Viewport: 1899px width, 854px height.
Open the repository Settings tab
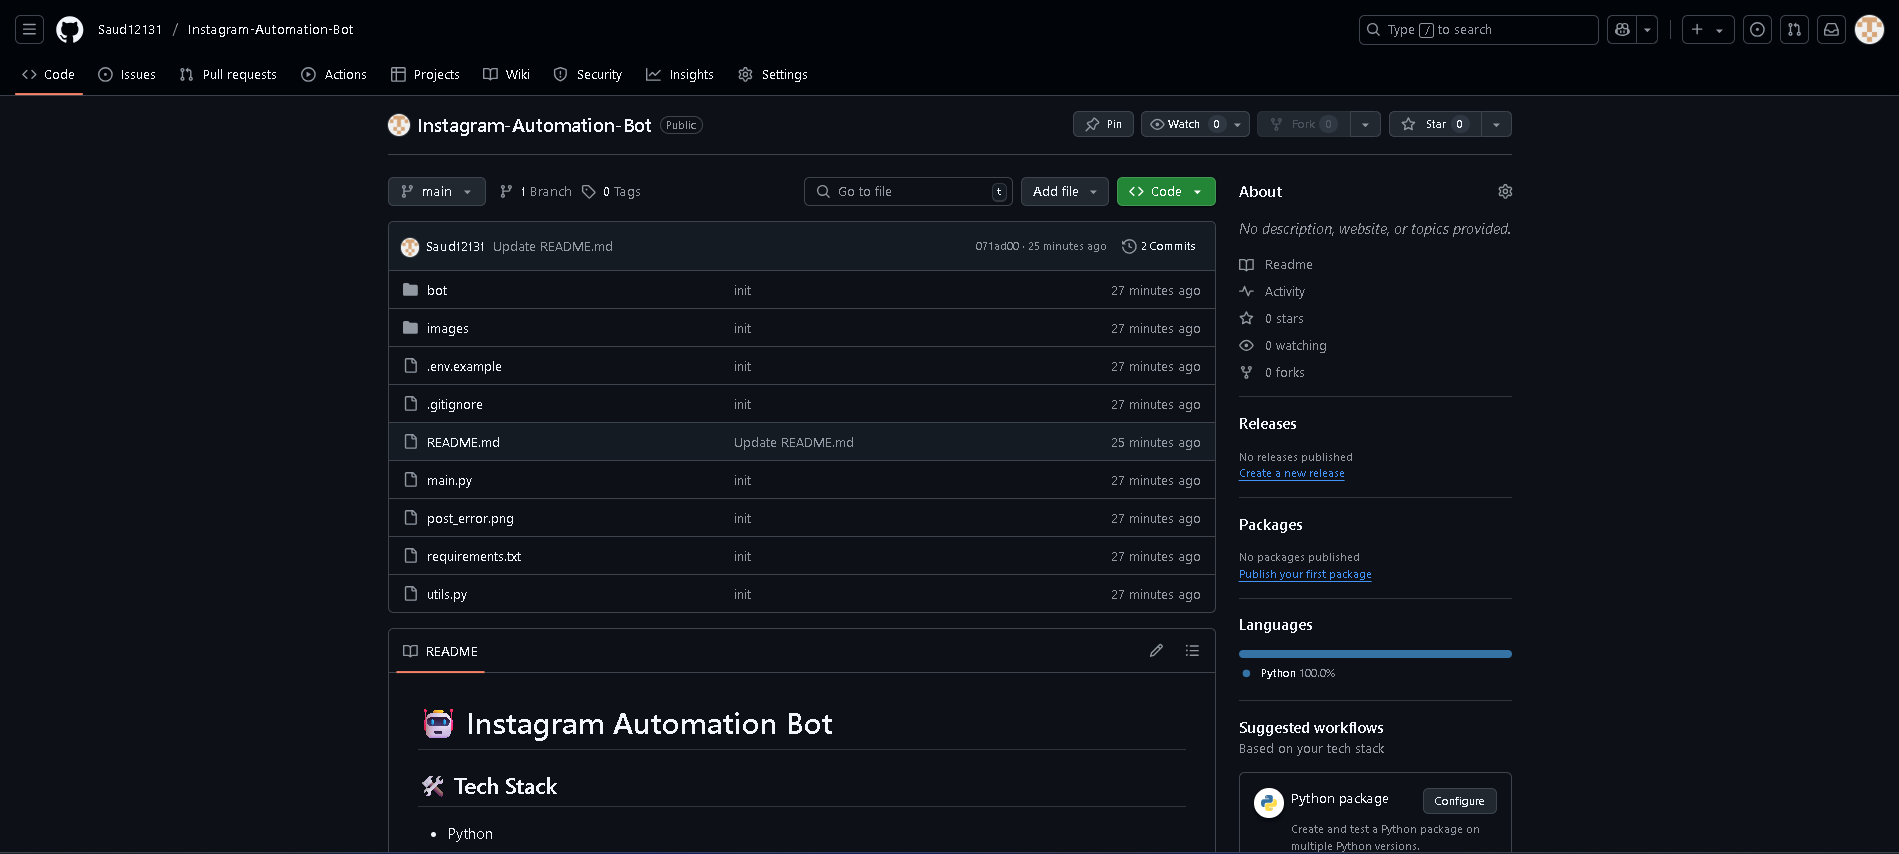point(773,74)
